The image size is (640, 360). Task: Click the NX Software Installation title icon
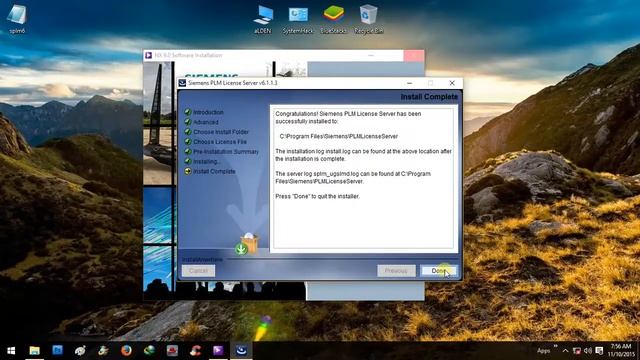point(149,55)
